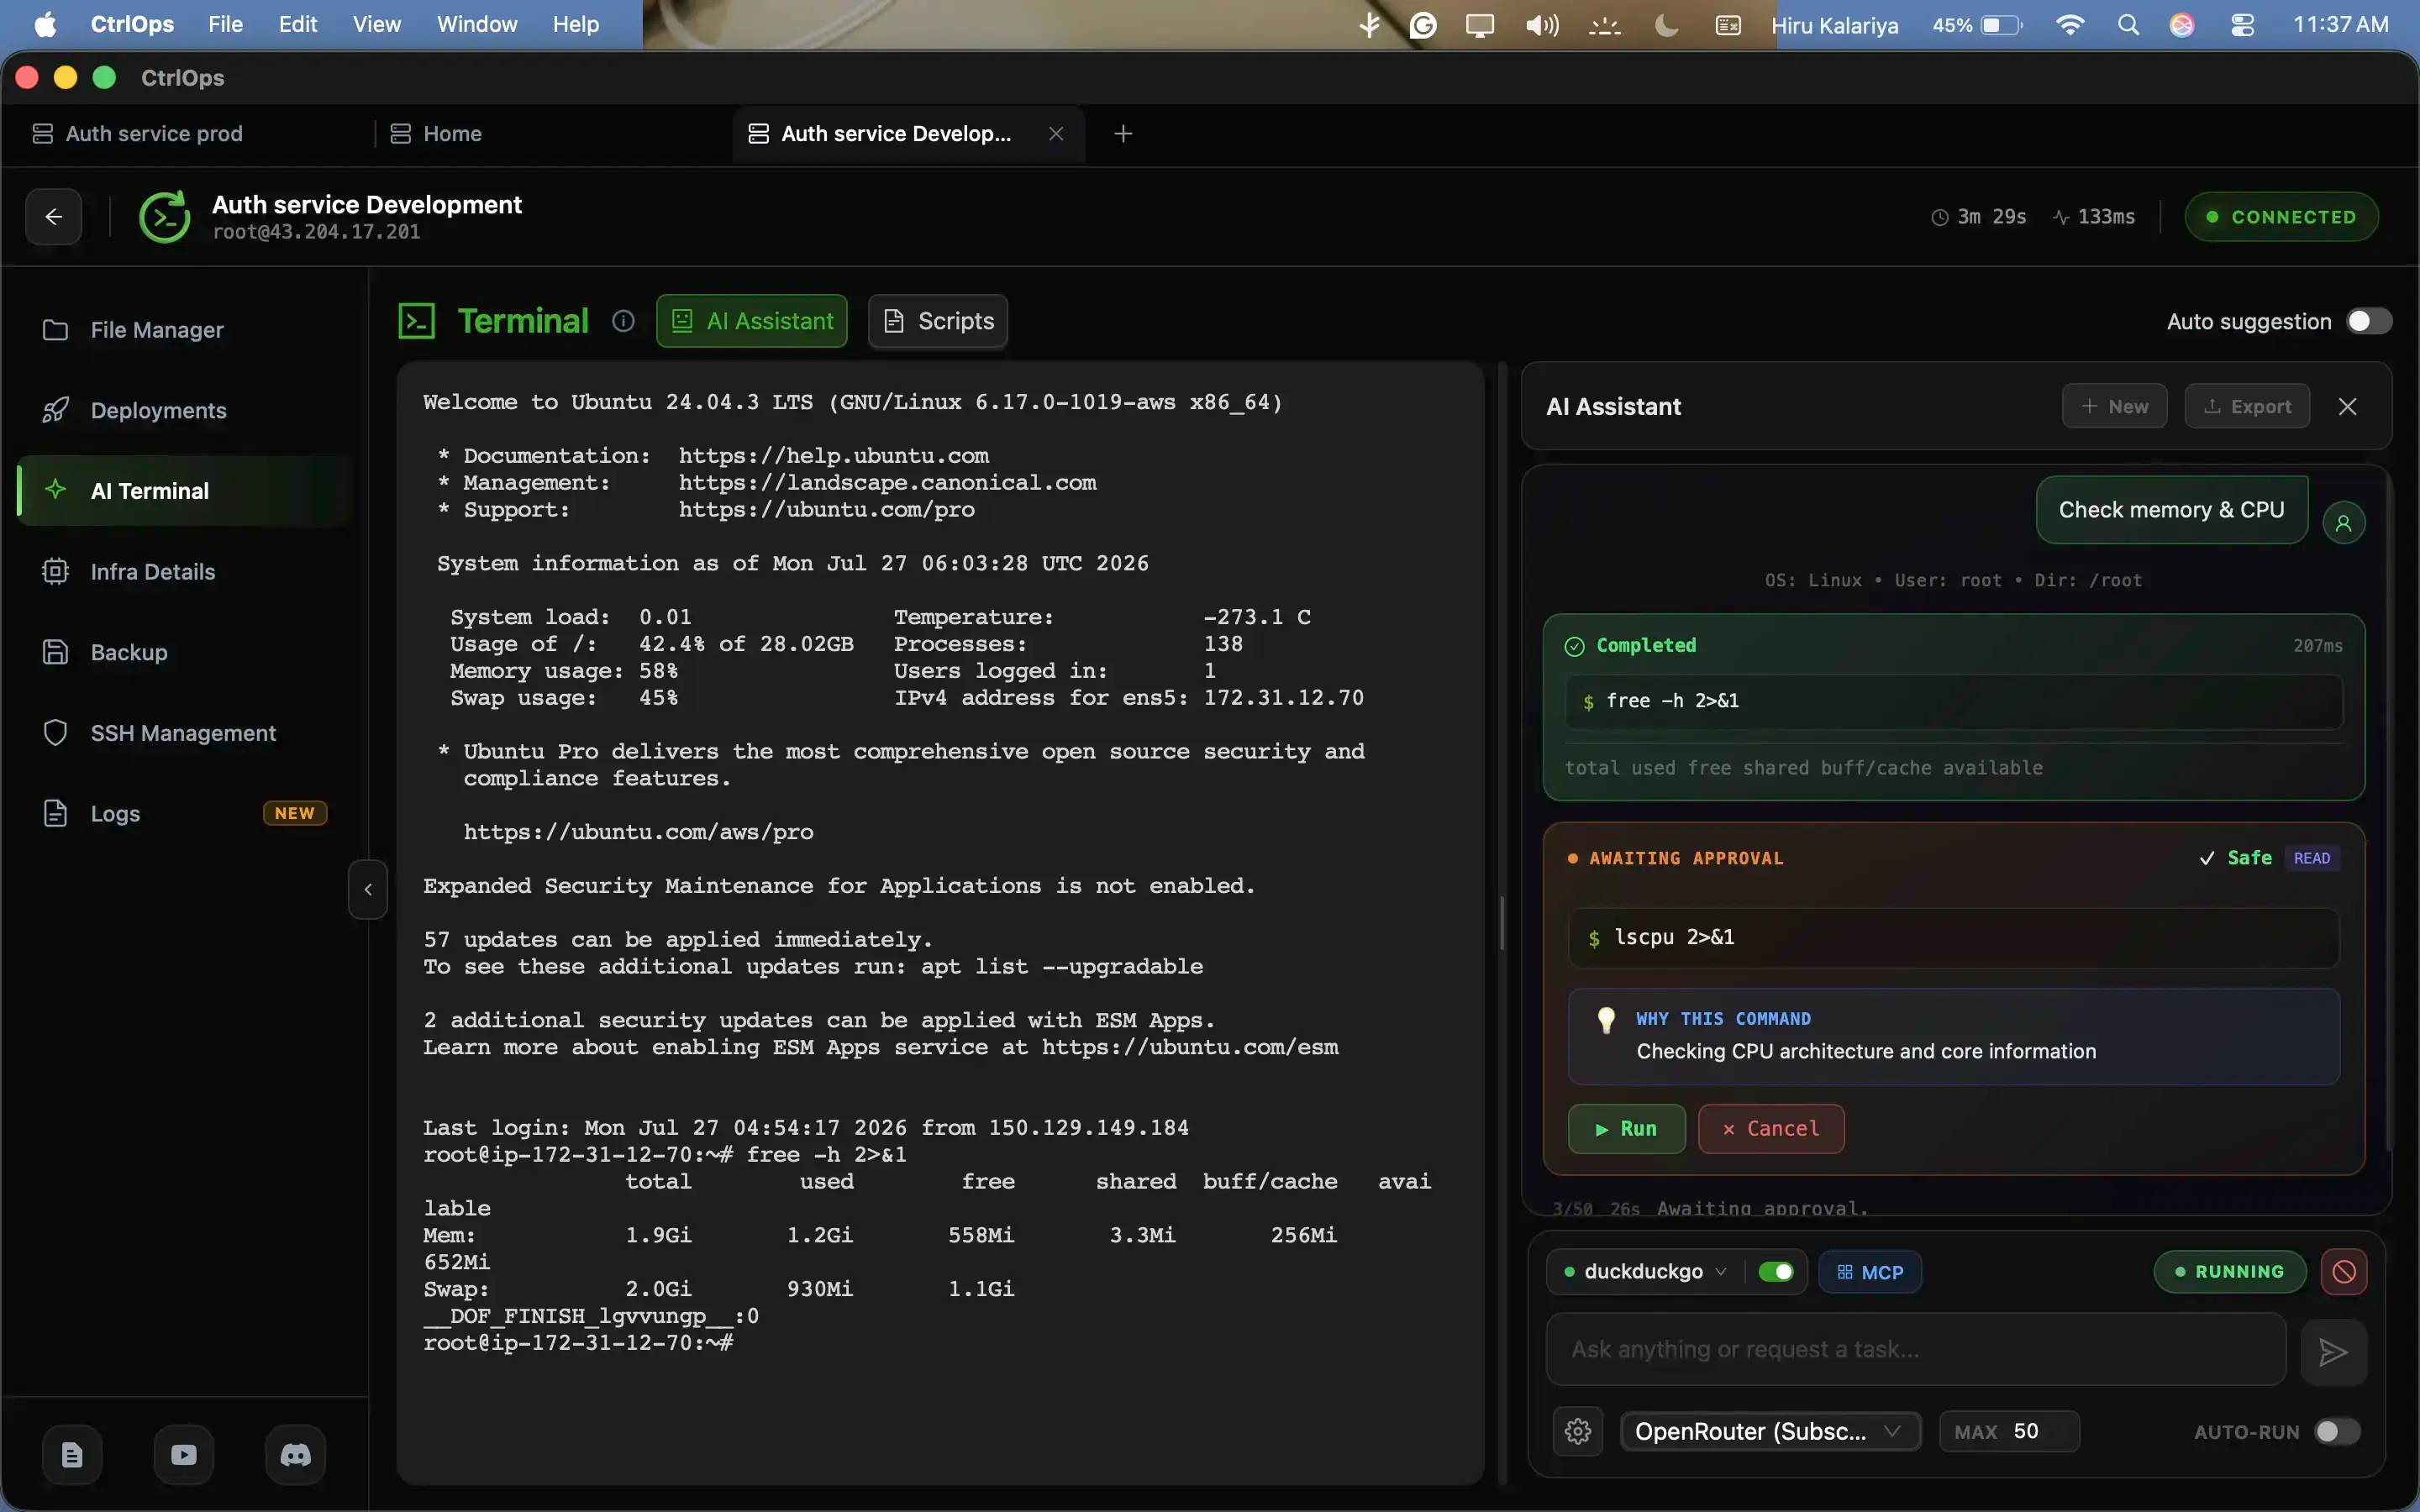Run the lscpu command
Viewport: 2420px width, 1512px height.
point(1626,1129)
